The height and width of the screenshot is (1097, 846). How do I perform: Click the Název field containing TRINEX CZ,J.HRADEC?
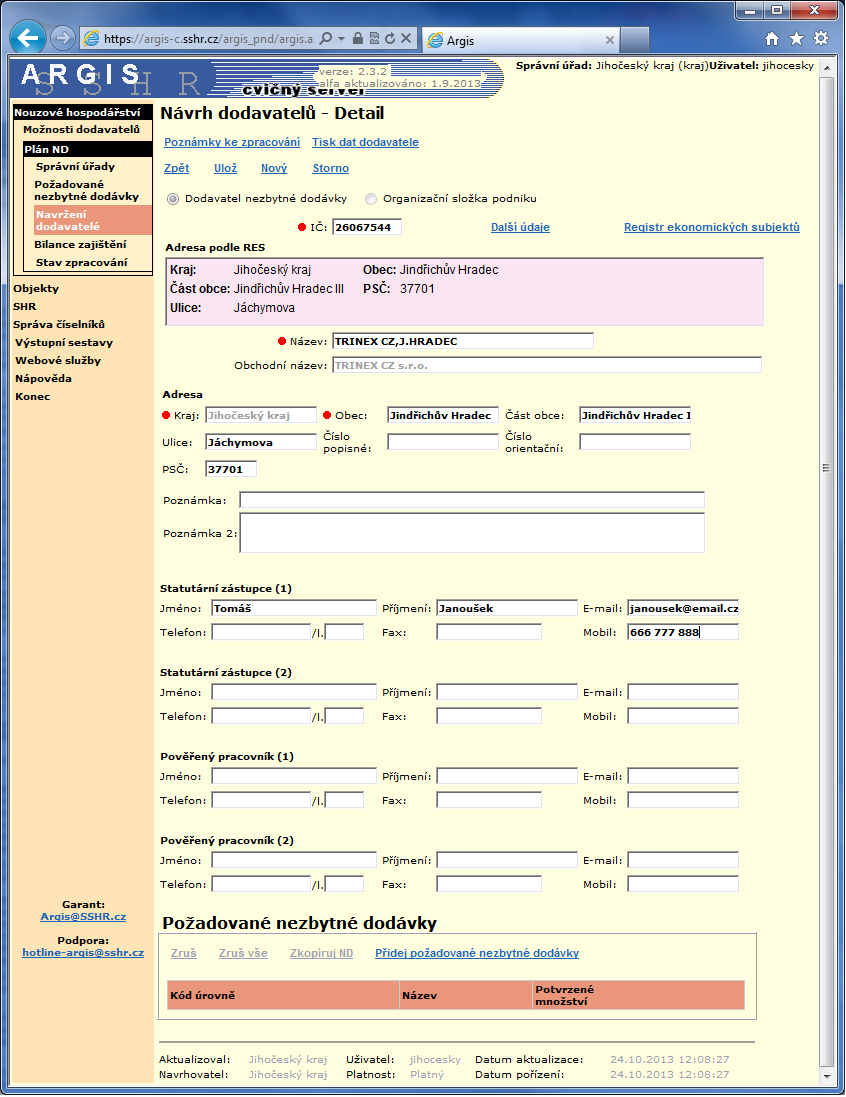[463, 341]
